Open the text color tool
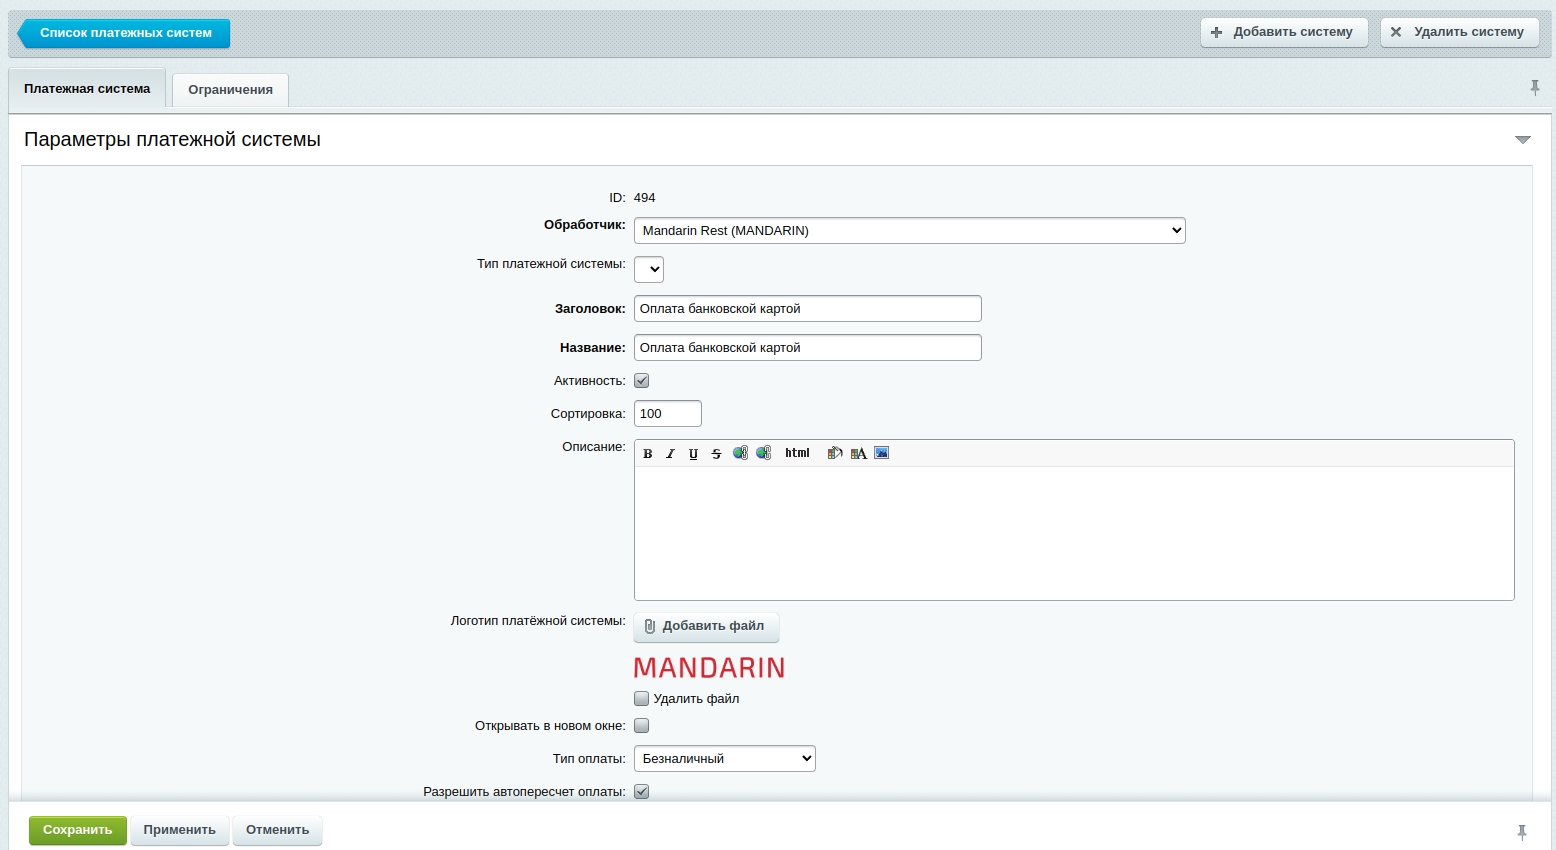 click(x=858, y=453)
